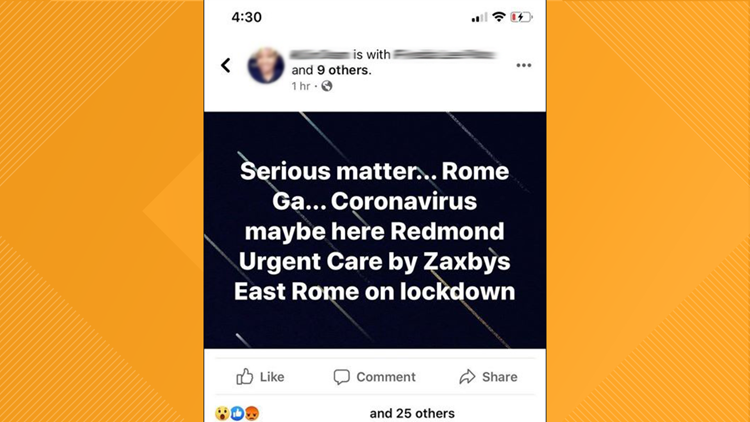Tap the Share arrow icon

click(467, 377)
